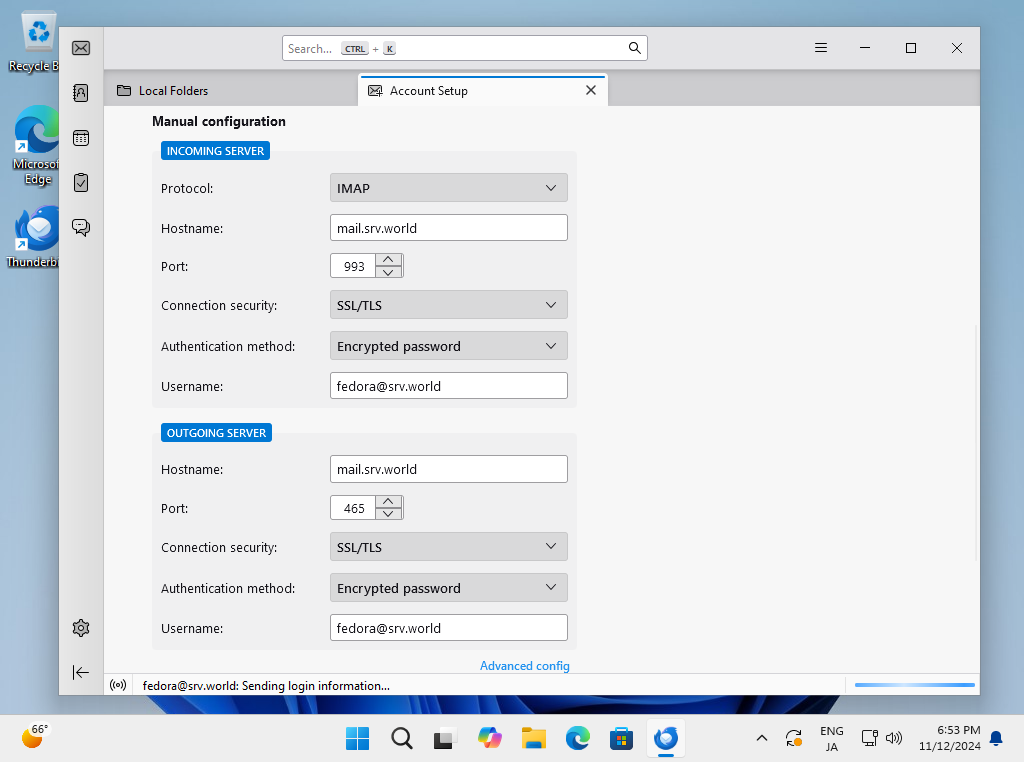
Task: Select the Mail icon in the sidebar
Action: [x=80, y=47]
